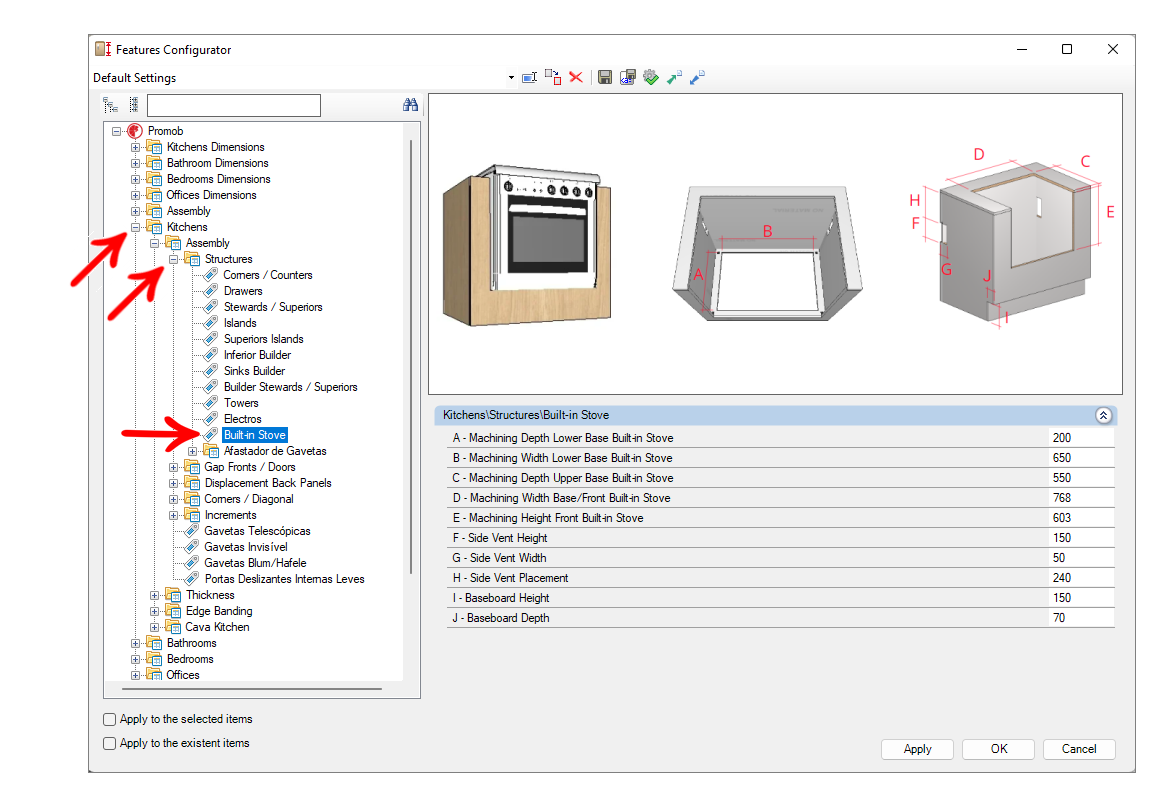Enable Apply to the existent items checkbox
This screenshot has width=1164, height=808.
pyautogui.click(x=110, y=743)
